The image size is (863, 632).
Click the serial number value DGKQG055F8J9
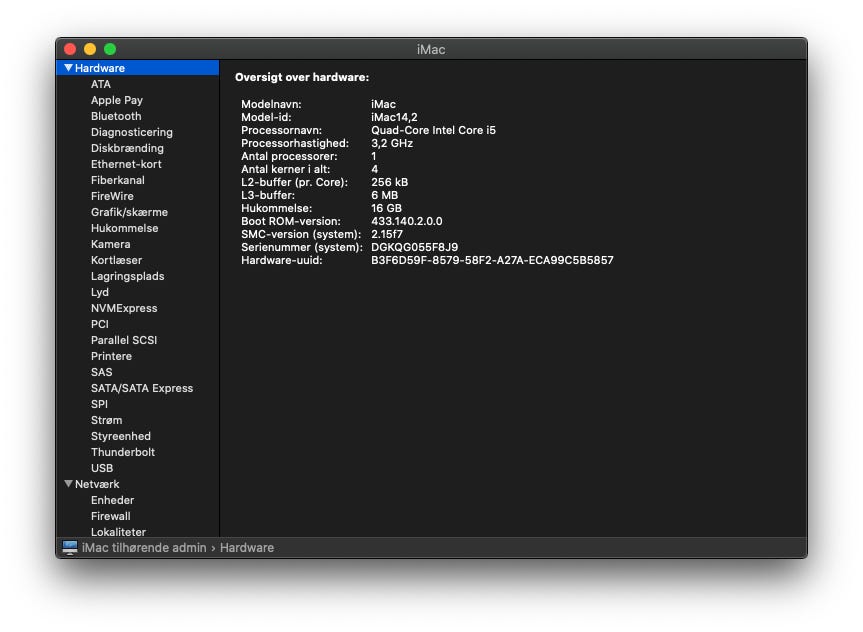coord(414,247)
